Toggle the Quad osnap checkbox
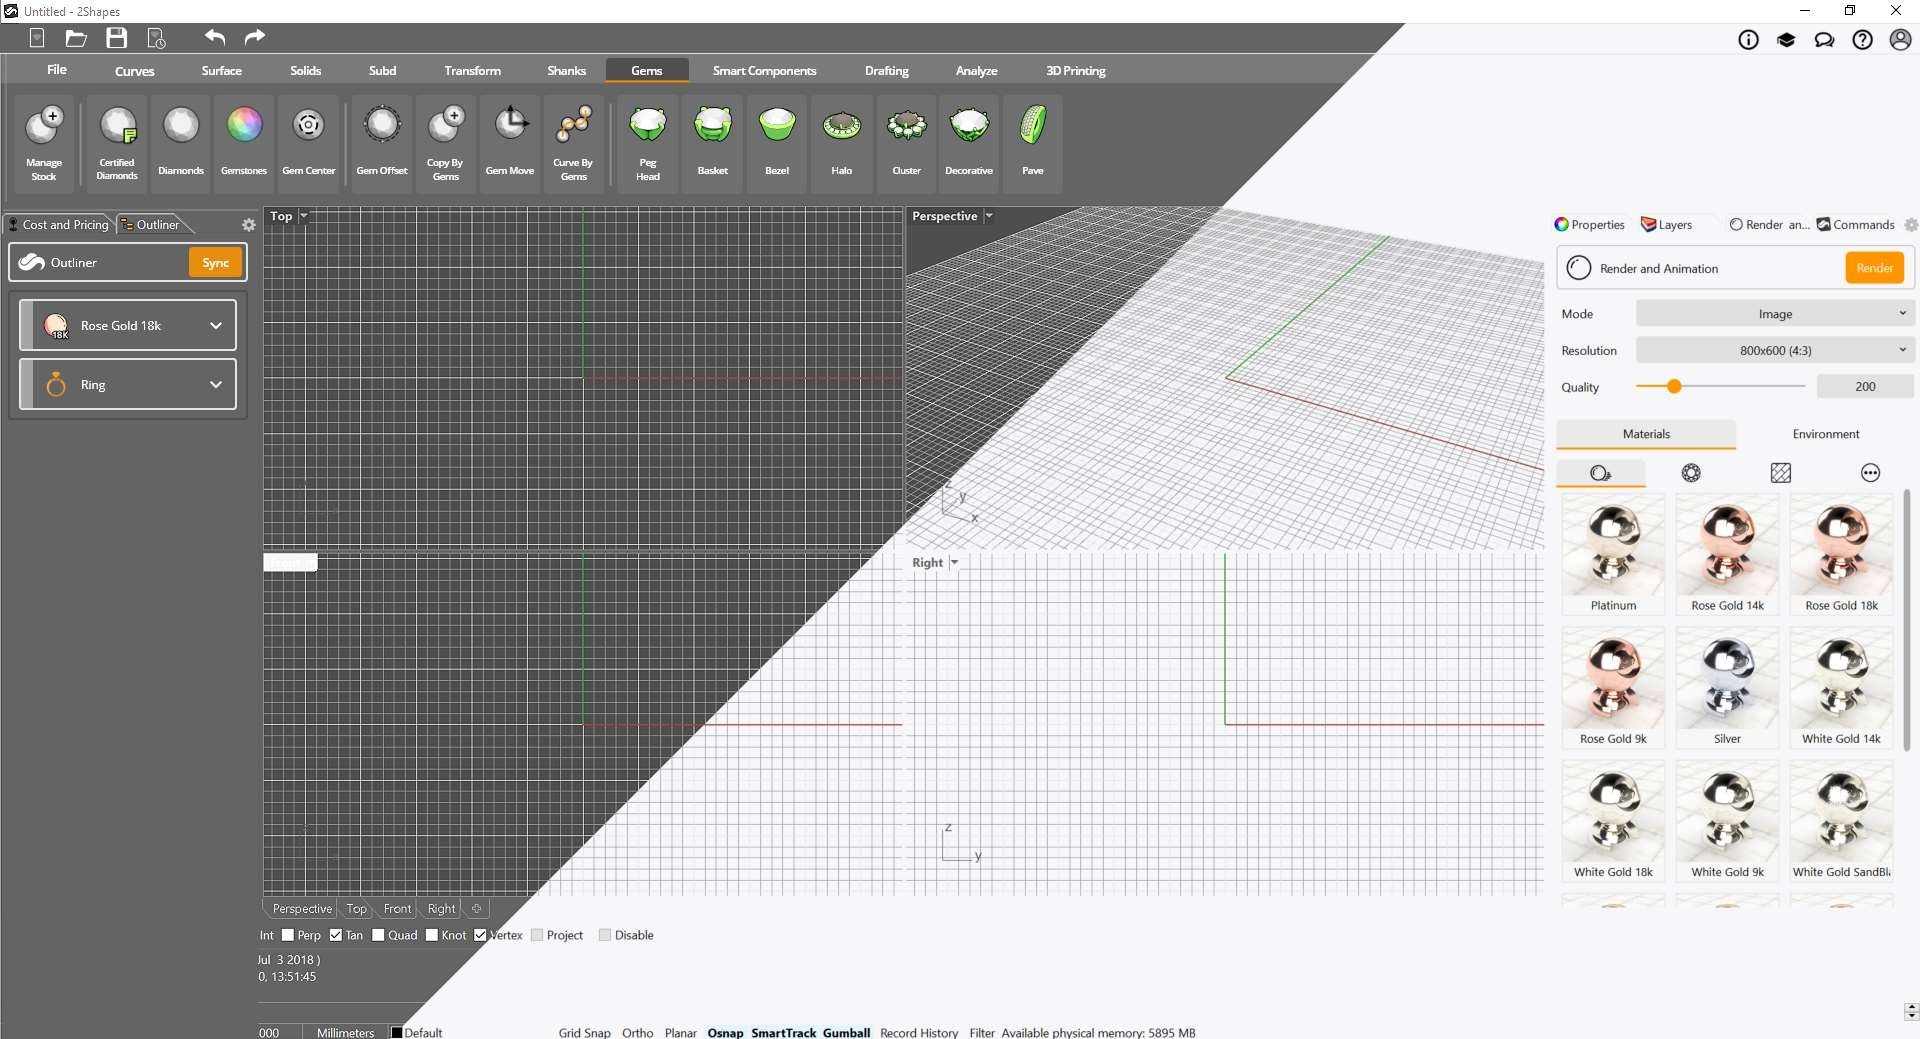This screenshot has height=1039, width=1920. 378,935
